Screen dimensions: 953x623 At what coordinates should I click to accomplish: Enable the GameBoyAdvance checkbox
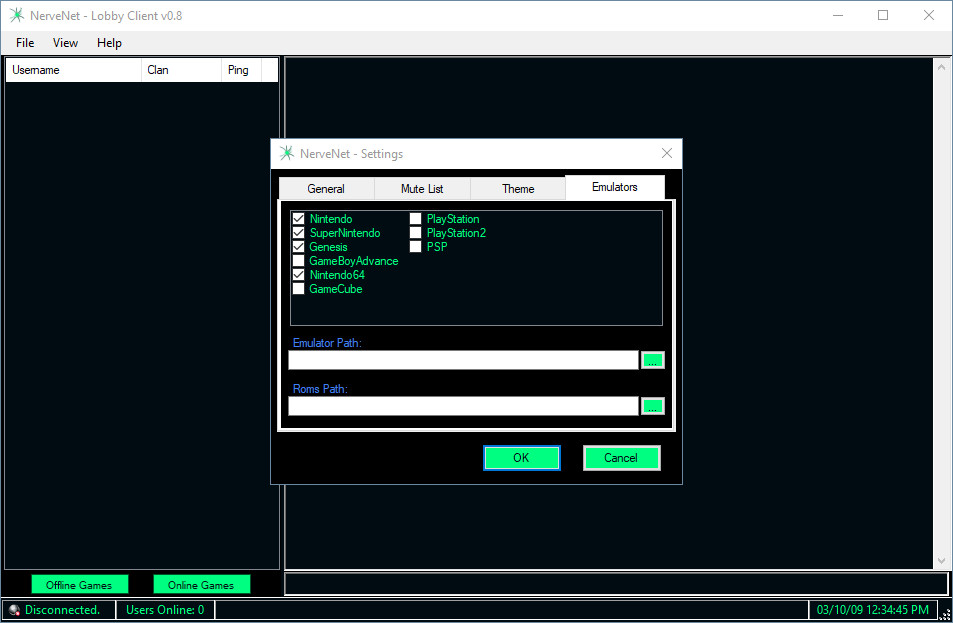point(298,261)
